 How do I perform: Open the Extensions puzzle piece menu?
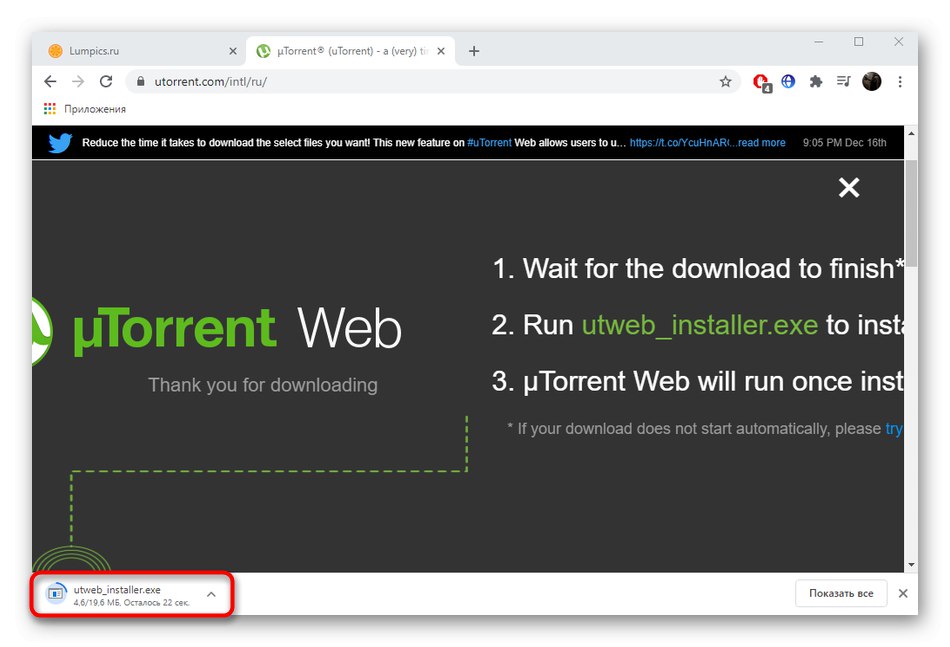click(x=815, y=81)
